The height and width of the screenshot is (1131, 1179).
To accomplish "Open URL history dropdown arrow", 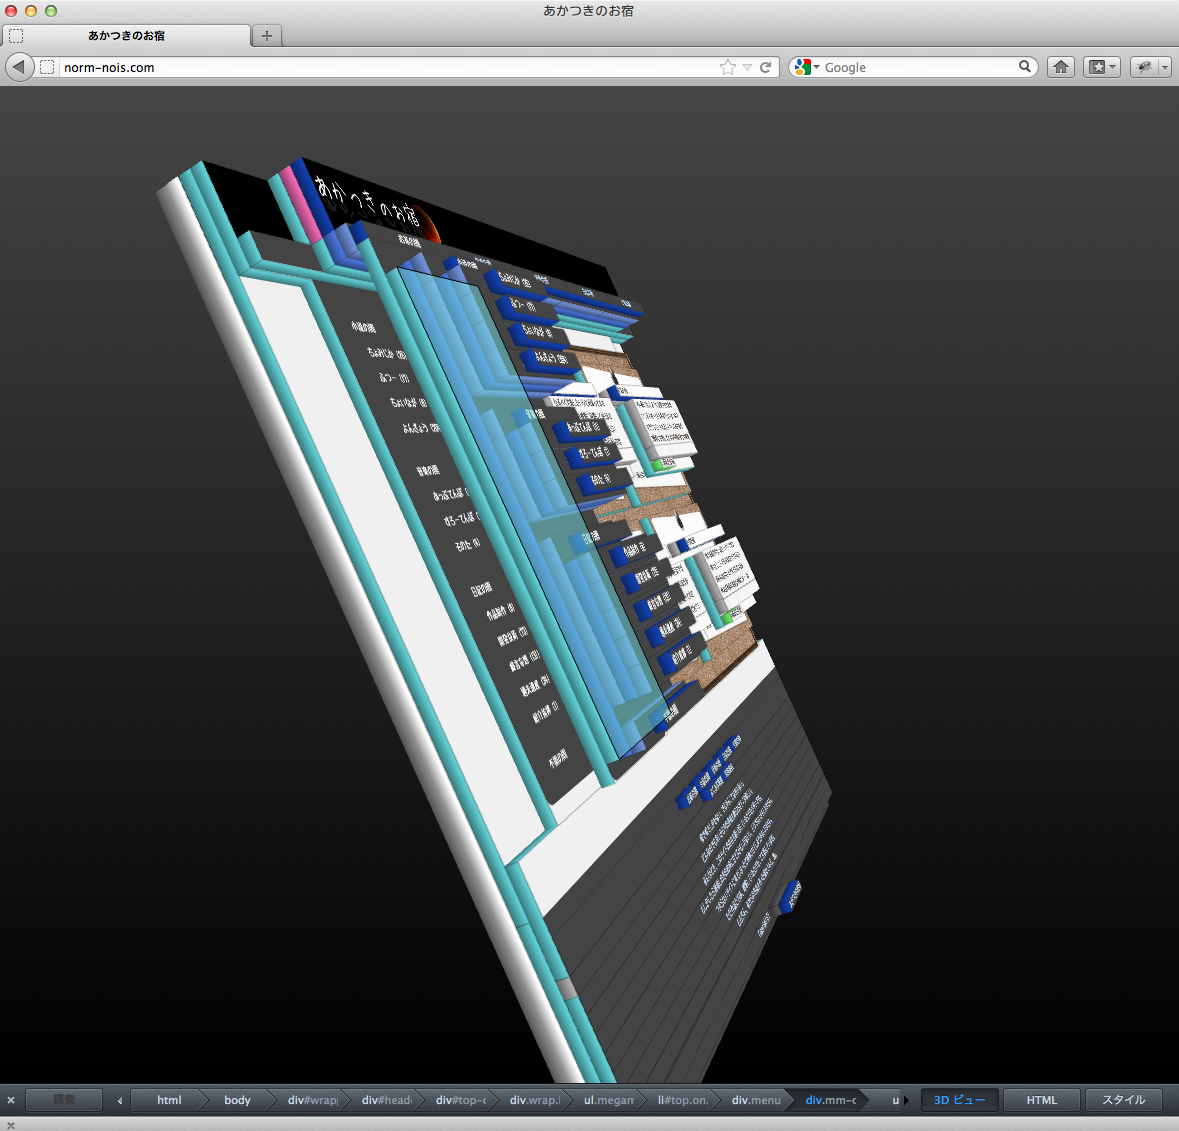I will click(747, 67).
